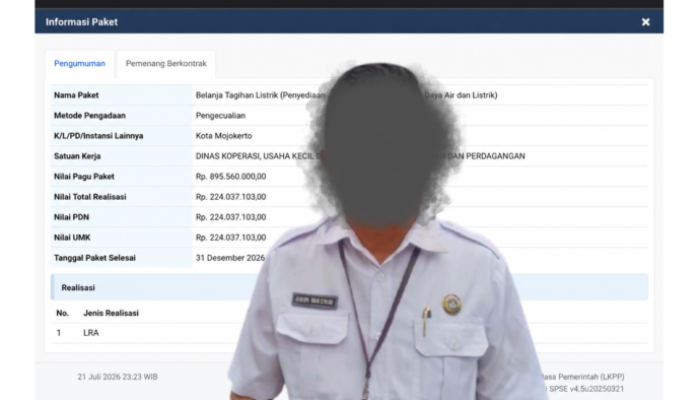Select the Nilai PDN label
Screen dimensions: 700x400
coord(71,217)
